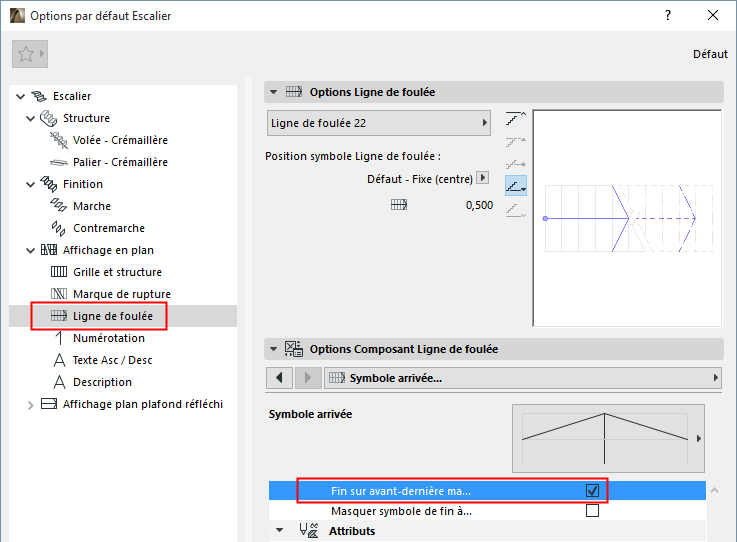Open the Symbole arrivée component dropdown
Viewport: 737px width, 542px height.
click(523, 377)
